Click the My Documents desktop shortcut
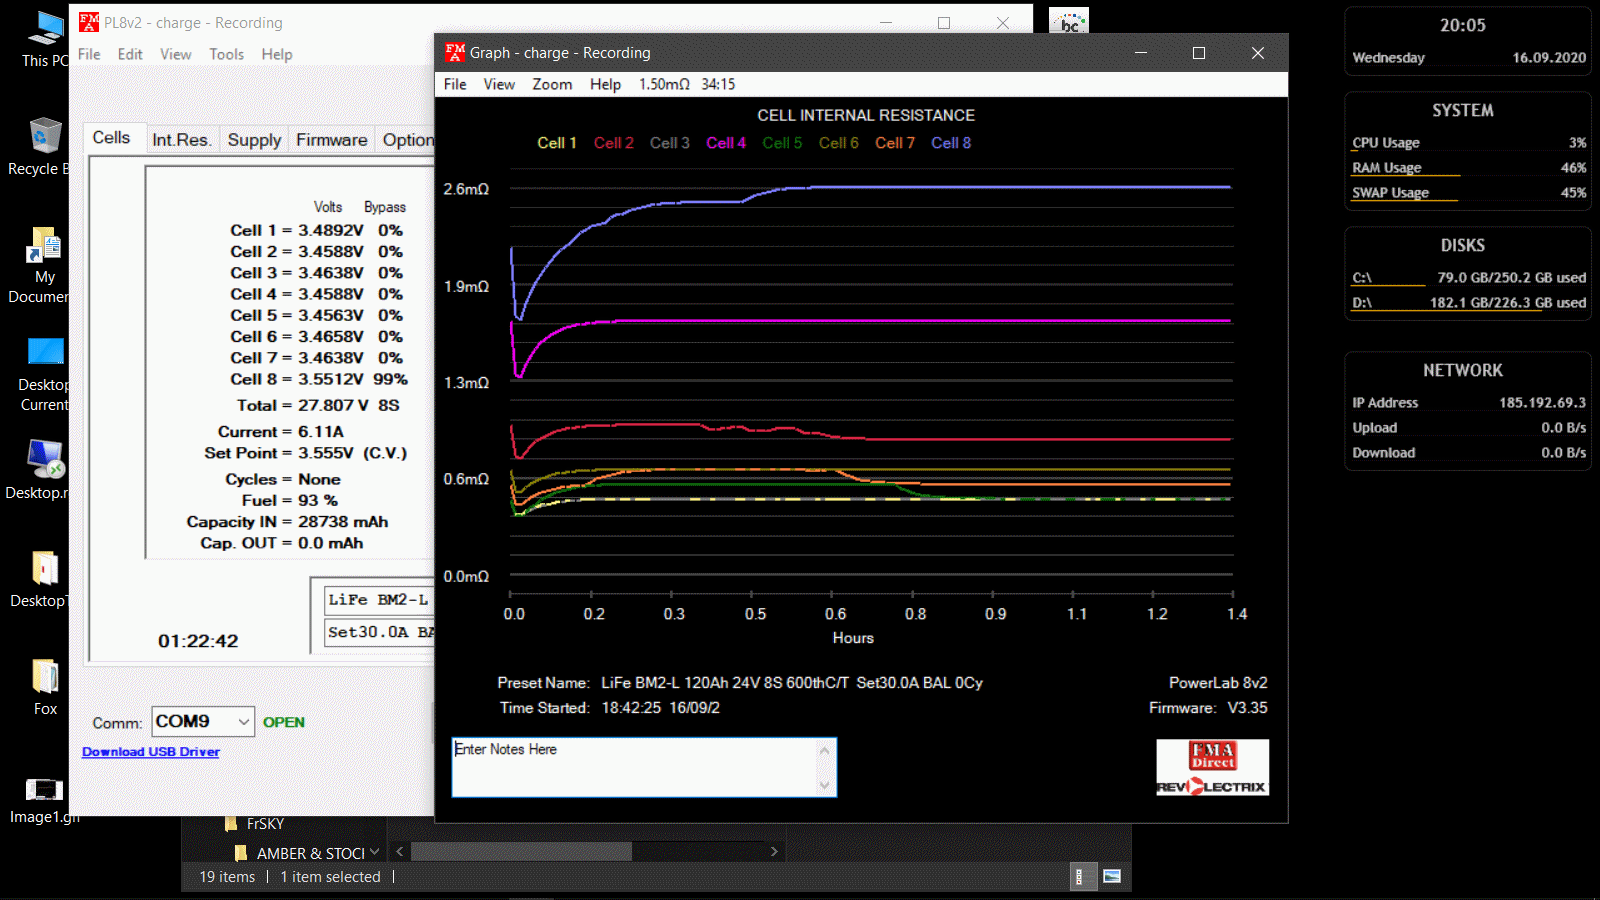Image resolution: width=1600 pixels, height=900 pixels. [44, 246]
